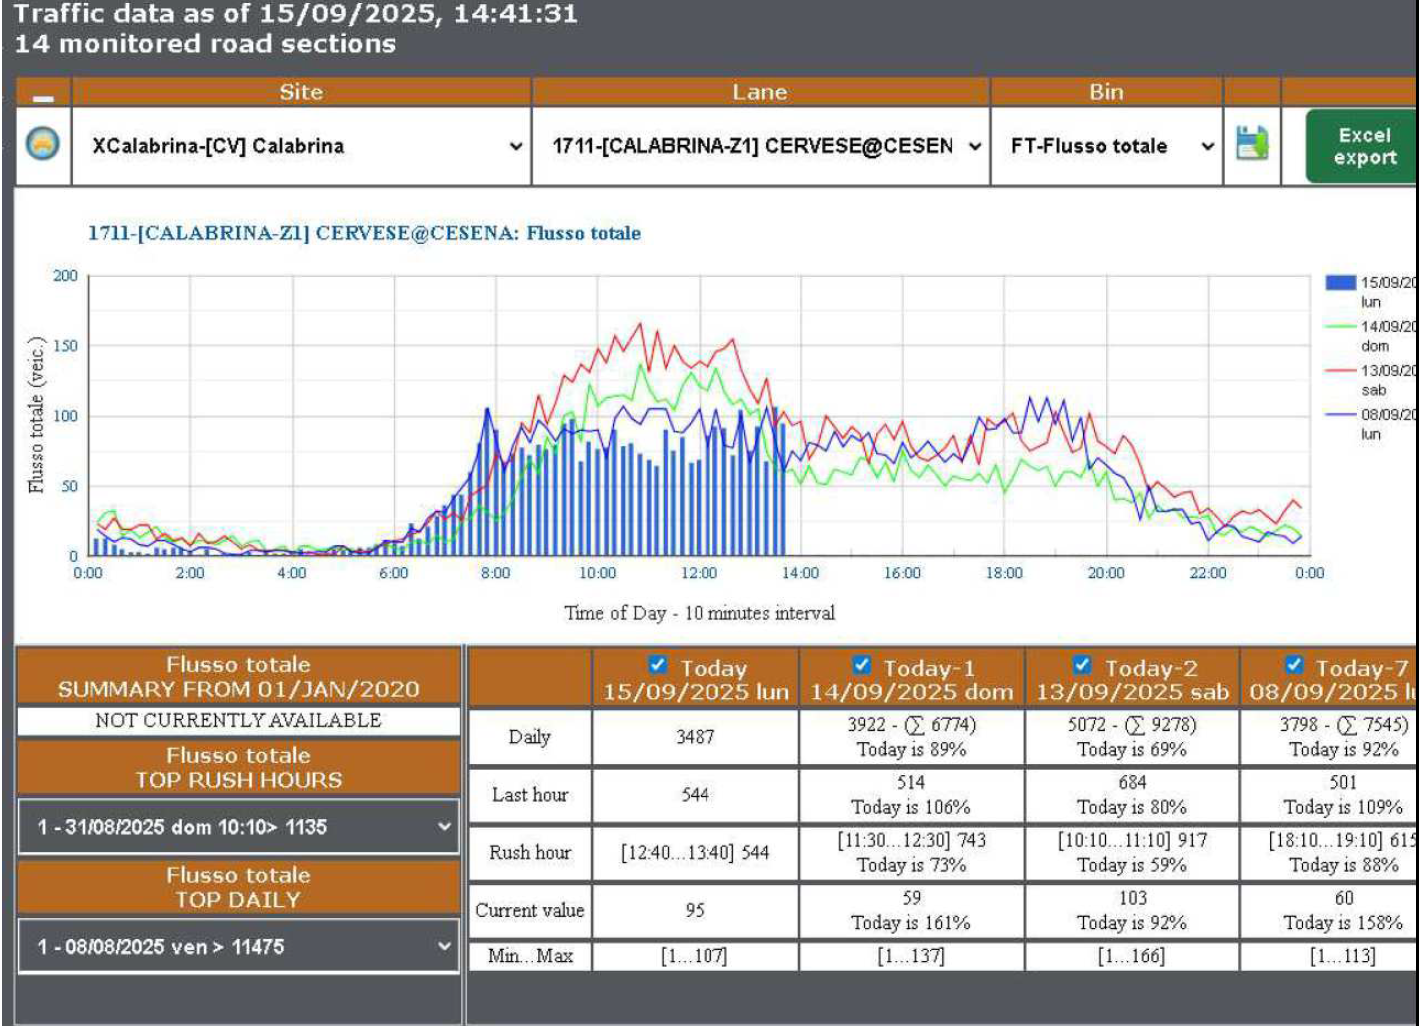Toggle the Today-2 checkbox

[x=1082, y=665]
